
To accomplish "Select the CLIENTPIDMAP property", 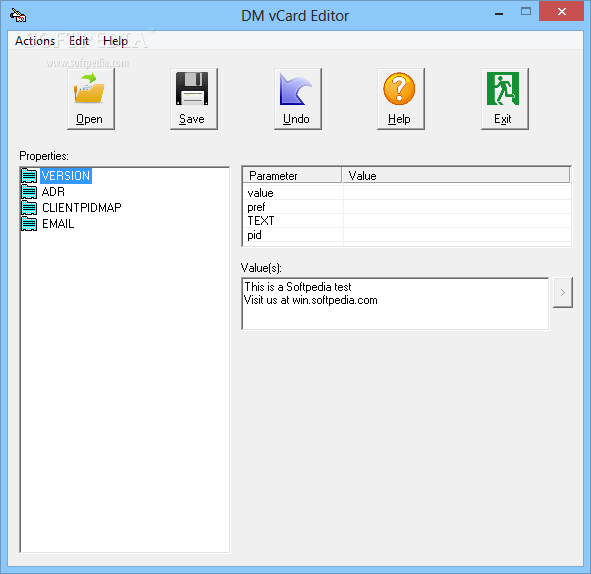I will click(81, 207).
